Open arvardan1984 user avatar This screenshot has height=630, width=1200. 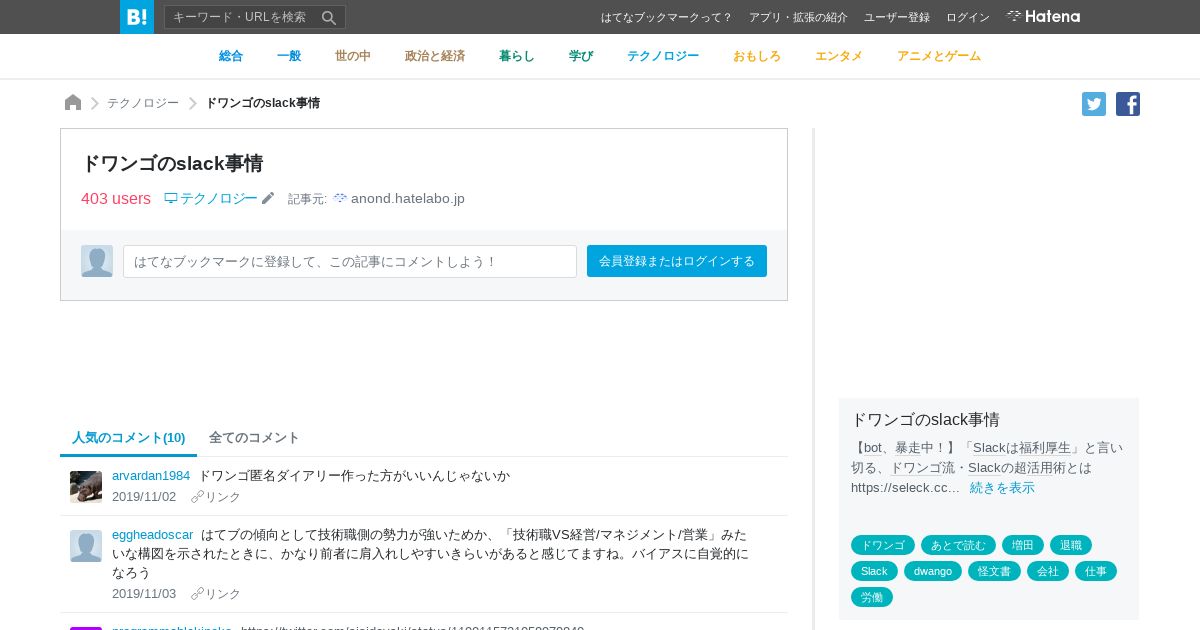[x=86, y=487]
